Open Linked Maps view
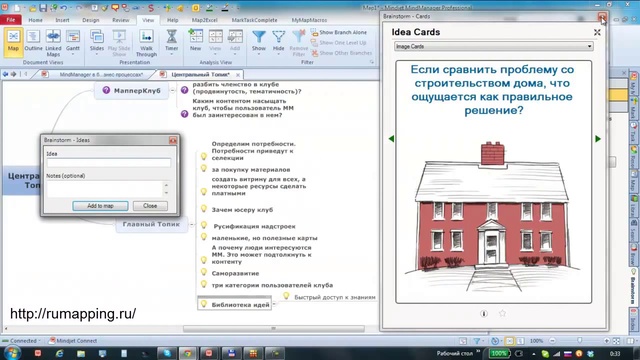The height and width of the screenshot is (360, 640). click(53, 43)
